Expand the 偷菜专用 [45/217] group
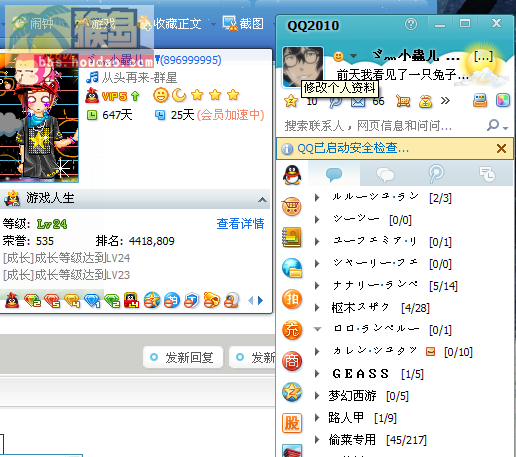Viewport: 516px width, 457px height. tap(317, 440)
